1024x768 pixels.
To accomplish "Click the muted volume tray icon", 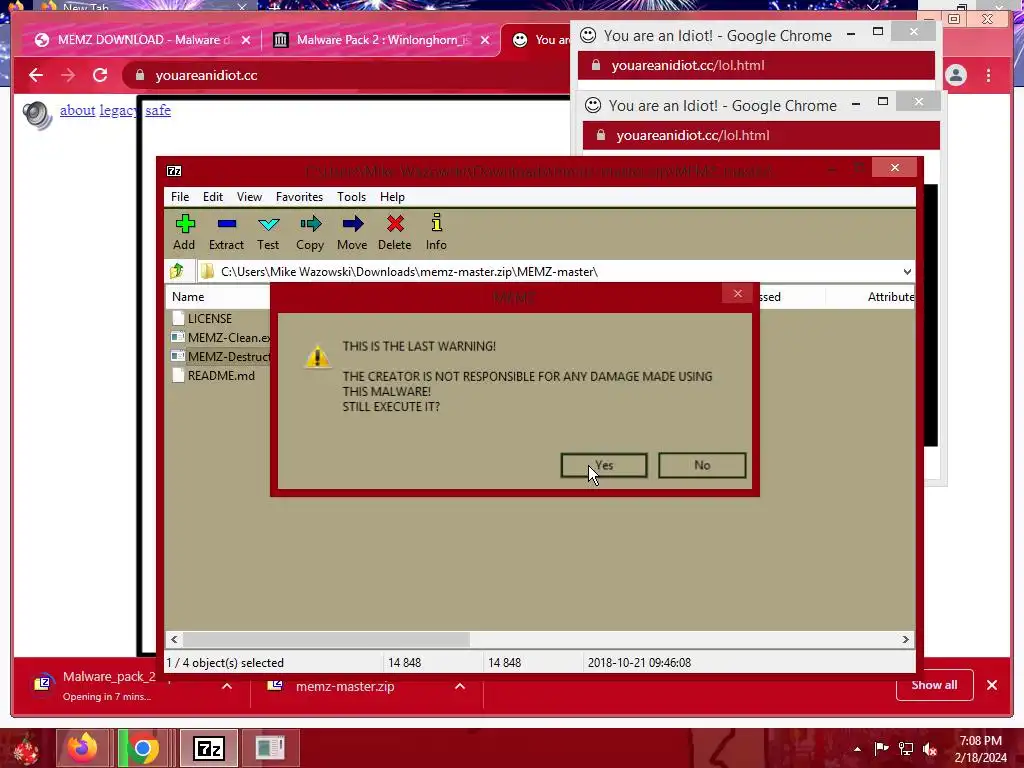I will tap(930, 749).
